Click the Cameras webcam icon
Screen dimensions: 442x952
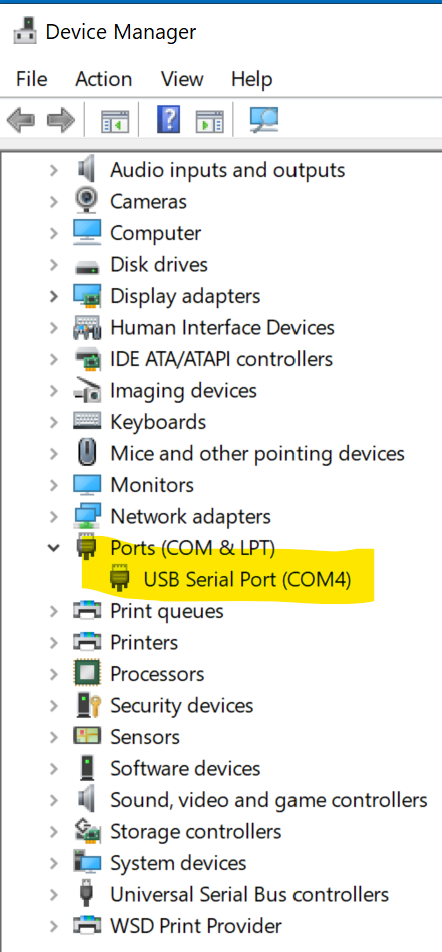point(86,201)
